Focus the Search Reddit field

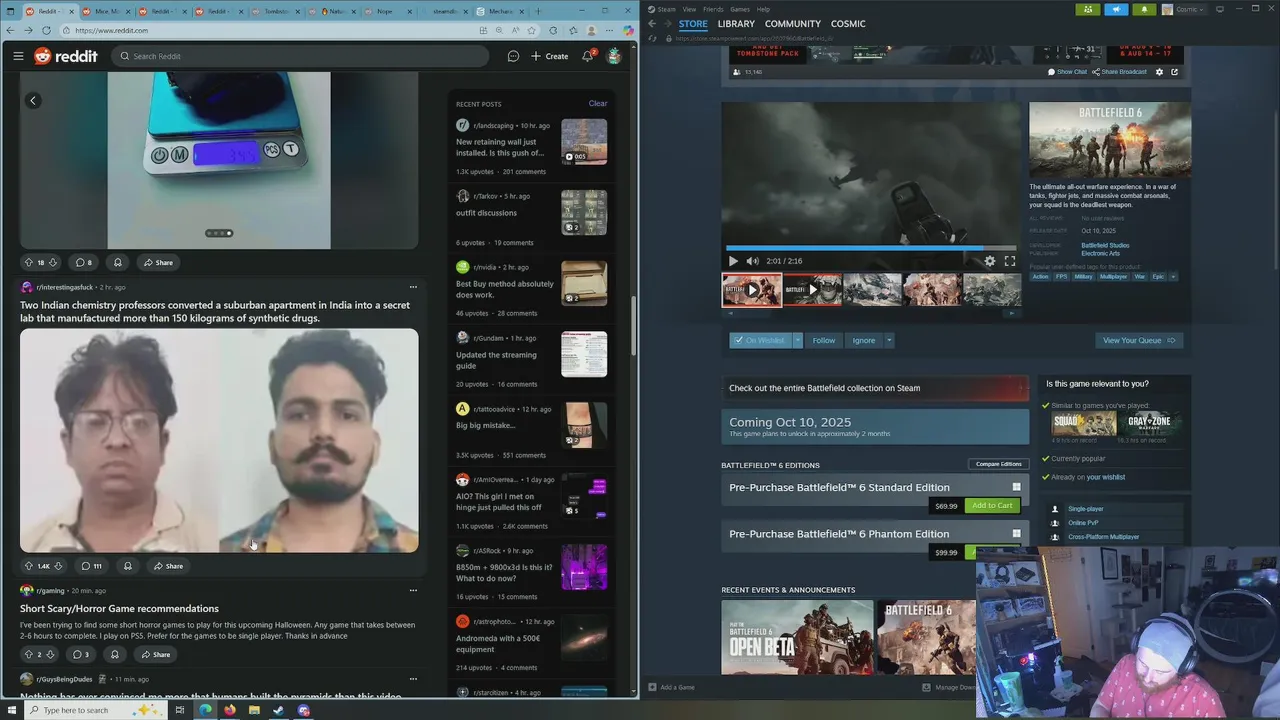point(300,56)
